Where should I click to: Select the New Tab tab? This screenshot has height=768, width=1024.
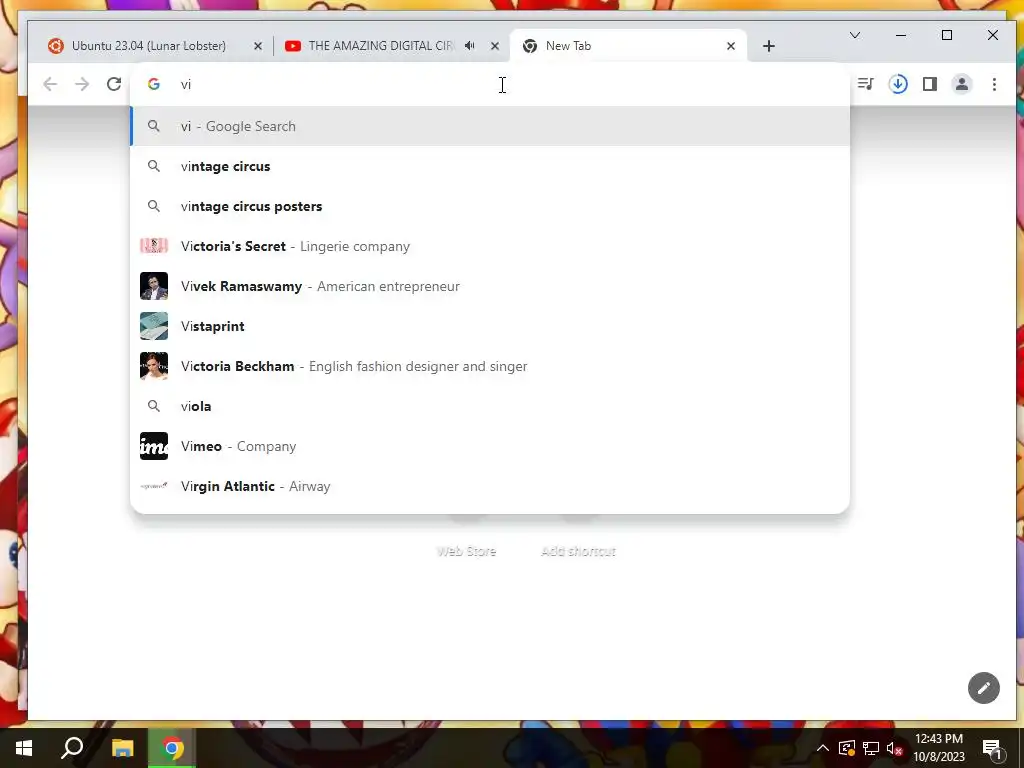[x=628, y=46]
